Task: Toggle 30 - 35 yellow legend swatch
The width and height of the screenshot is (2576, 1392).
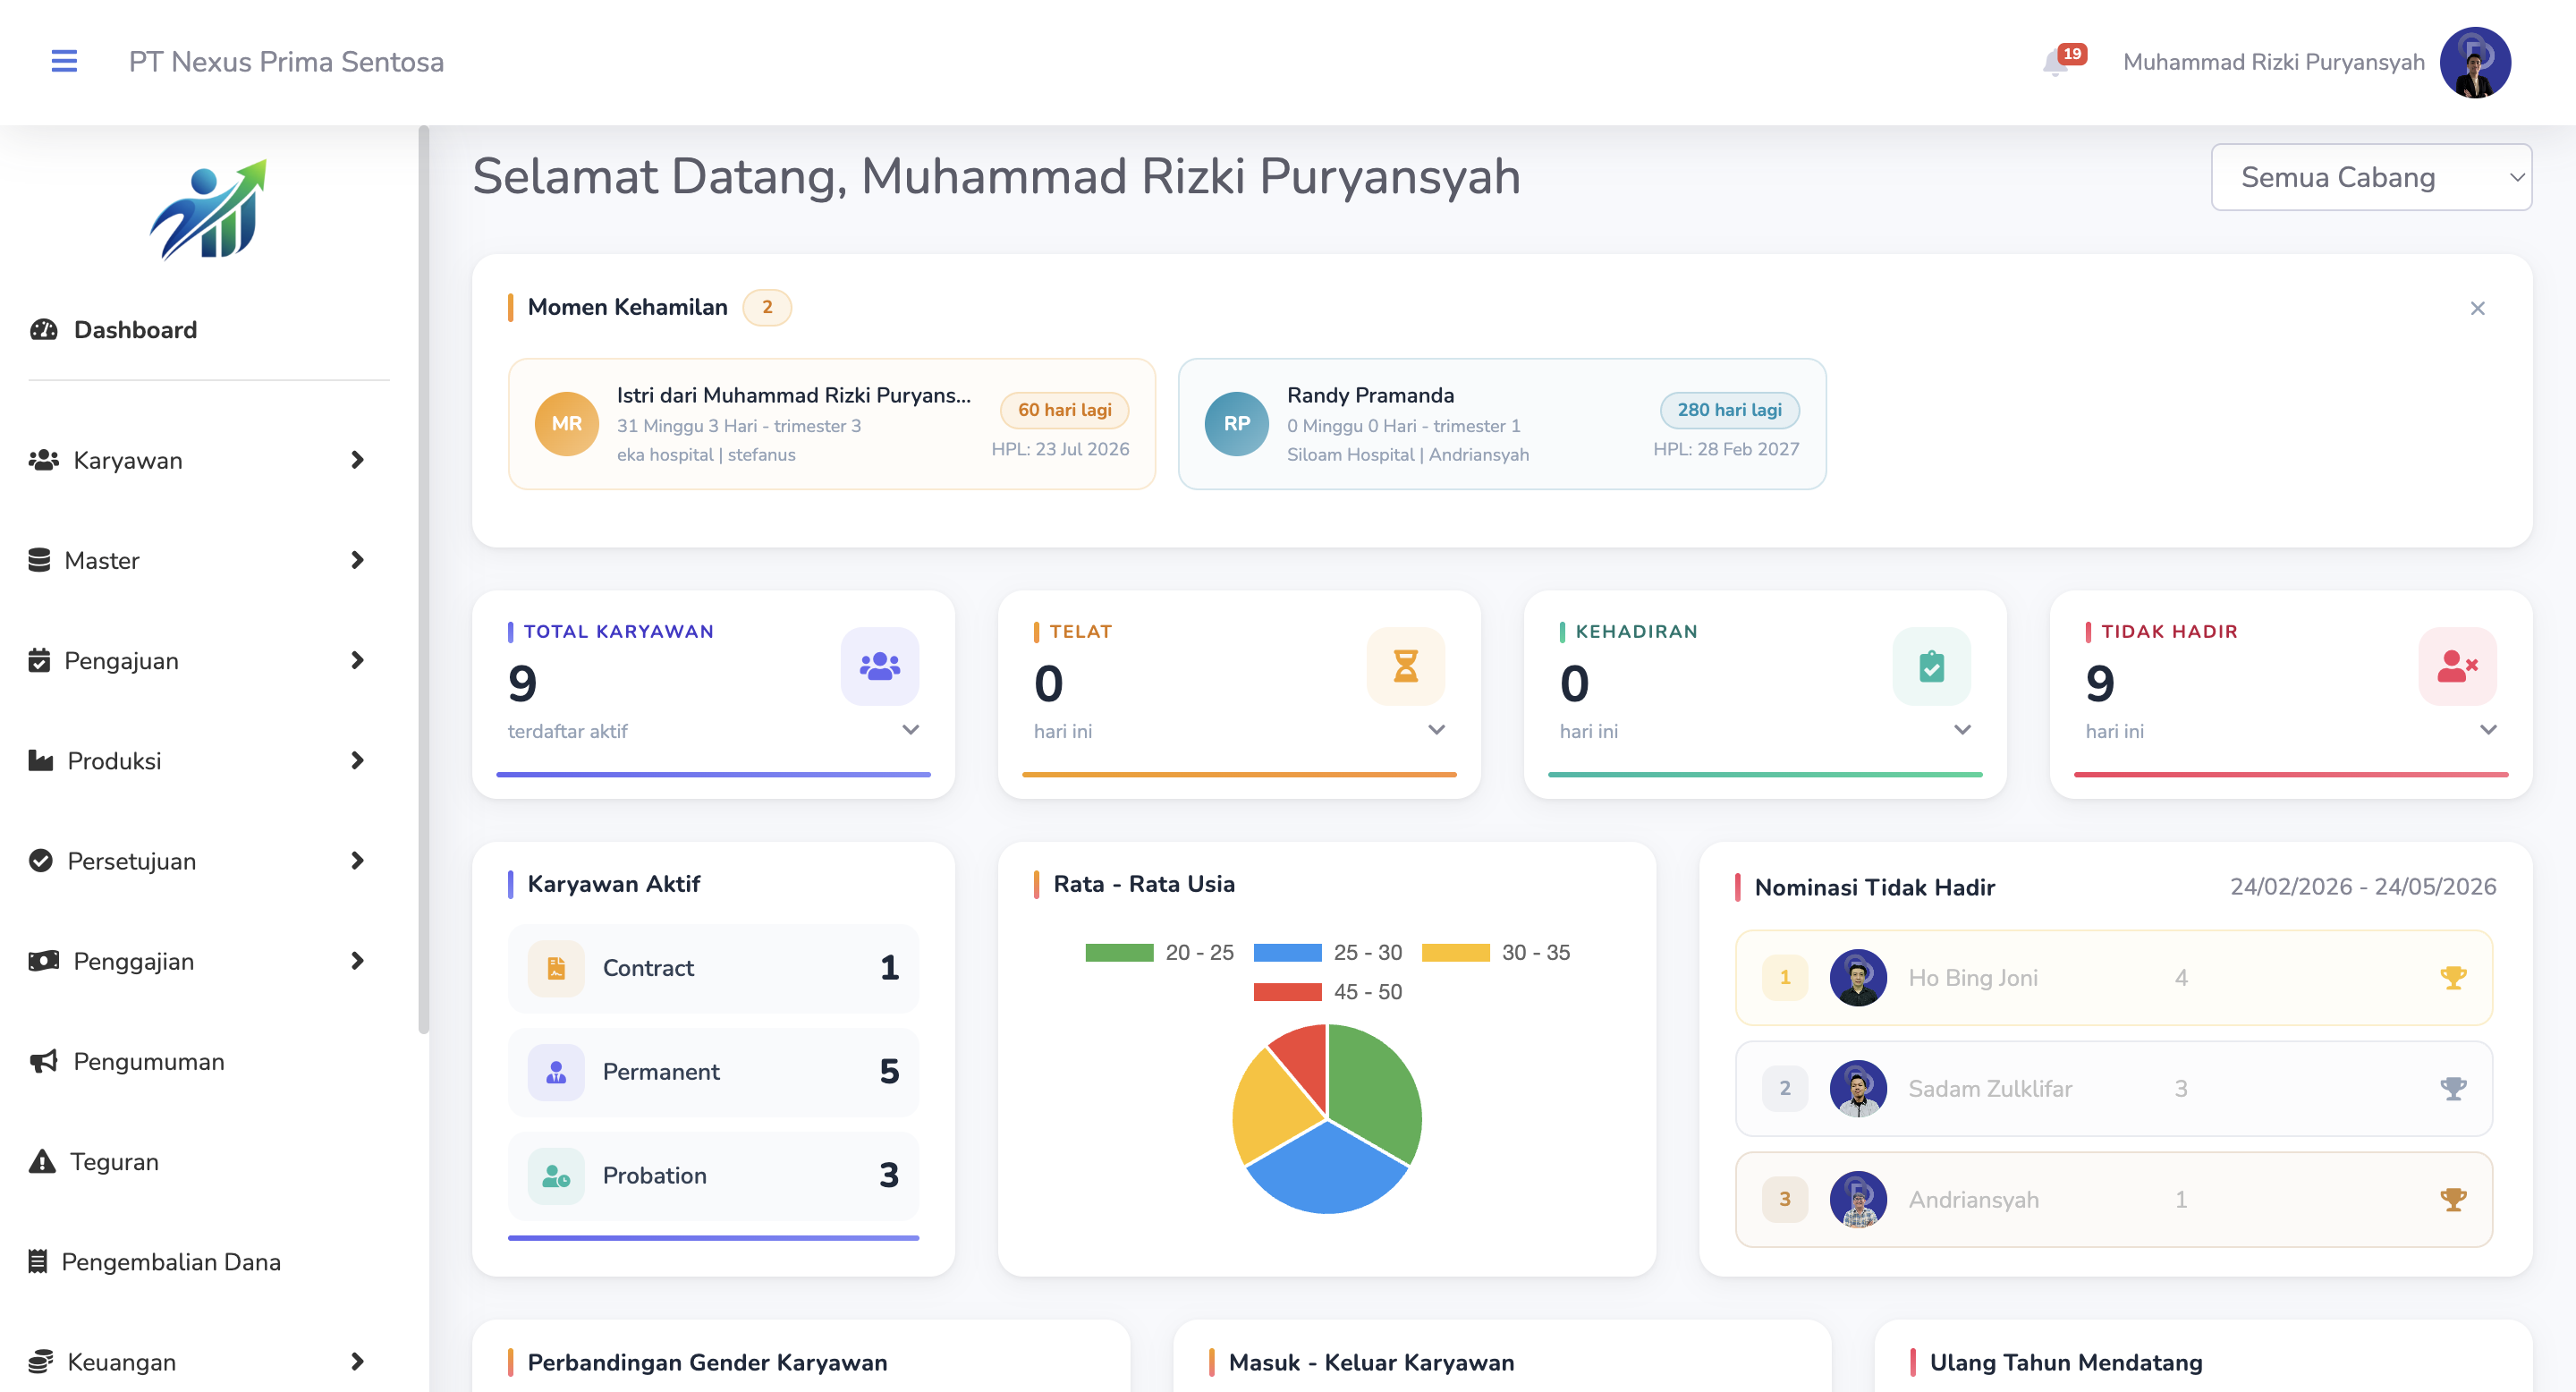Action: (1455, 952)
